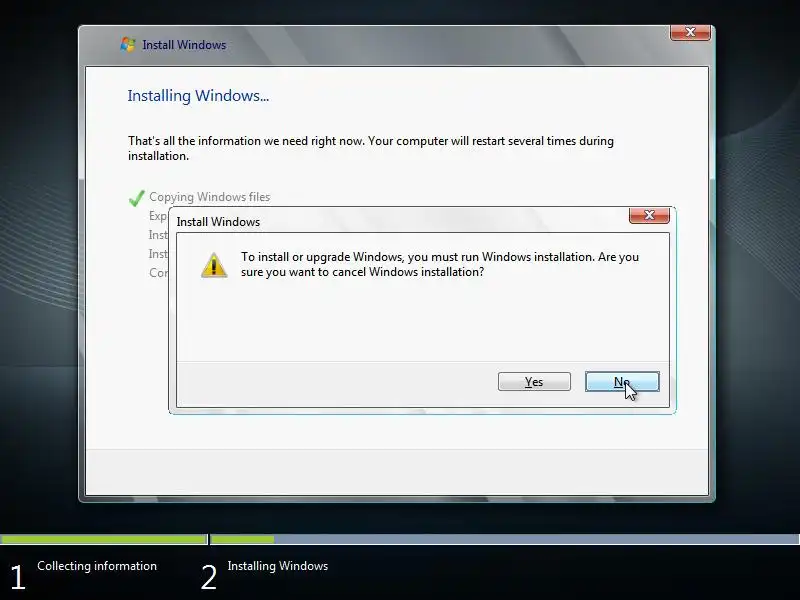This screenshot has height=600, width=800.
Task: Click Yes to cancel Windows installation
Action: pyautogui.click(x=534, y=382)
